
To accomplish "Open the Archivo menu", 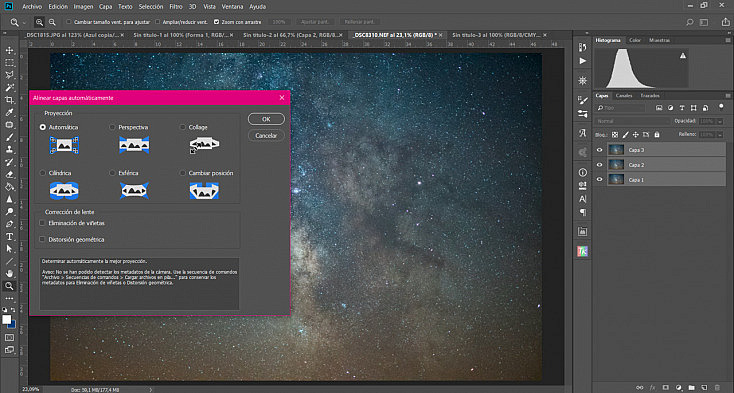I will click(32, 7).
